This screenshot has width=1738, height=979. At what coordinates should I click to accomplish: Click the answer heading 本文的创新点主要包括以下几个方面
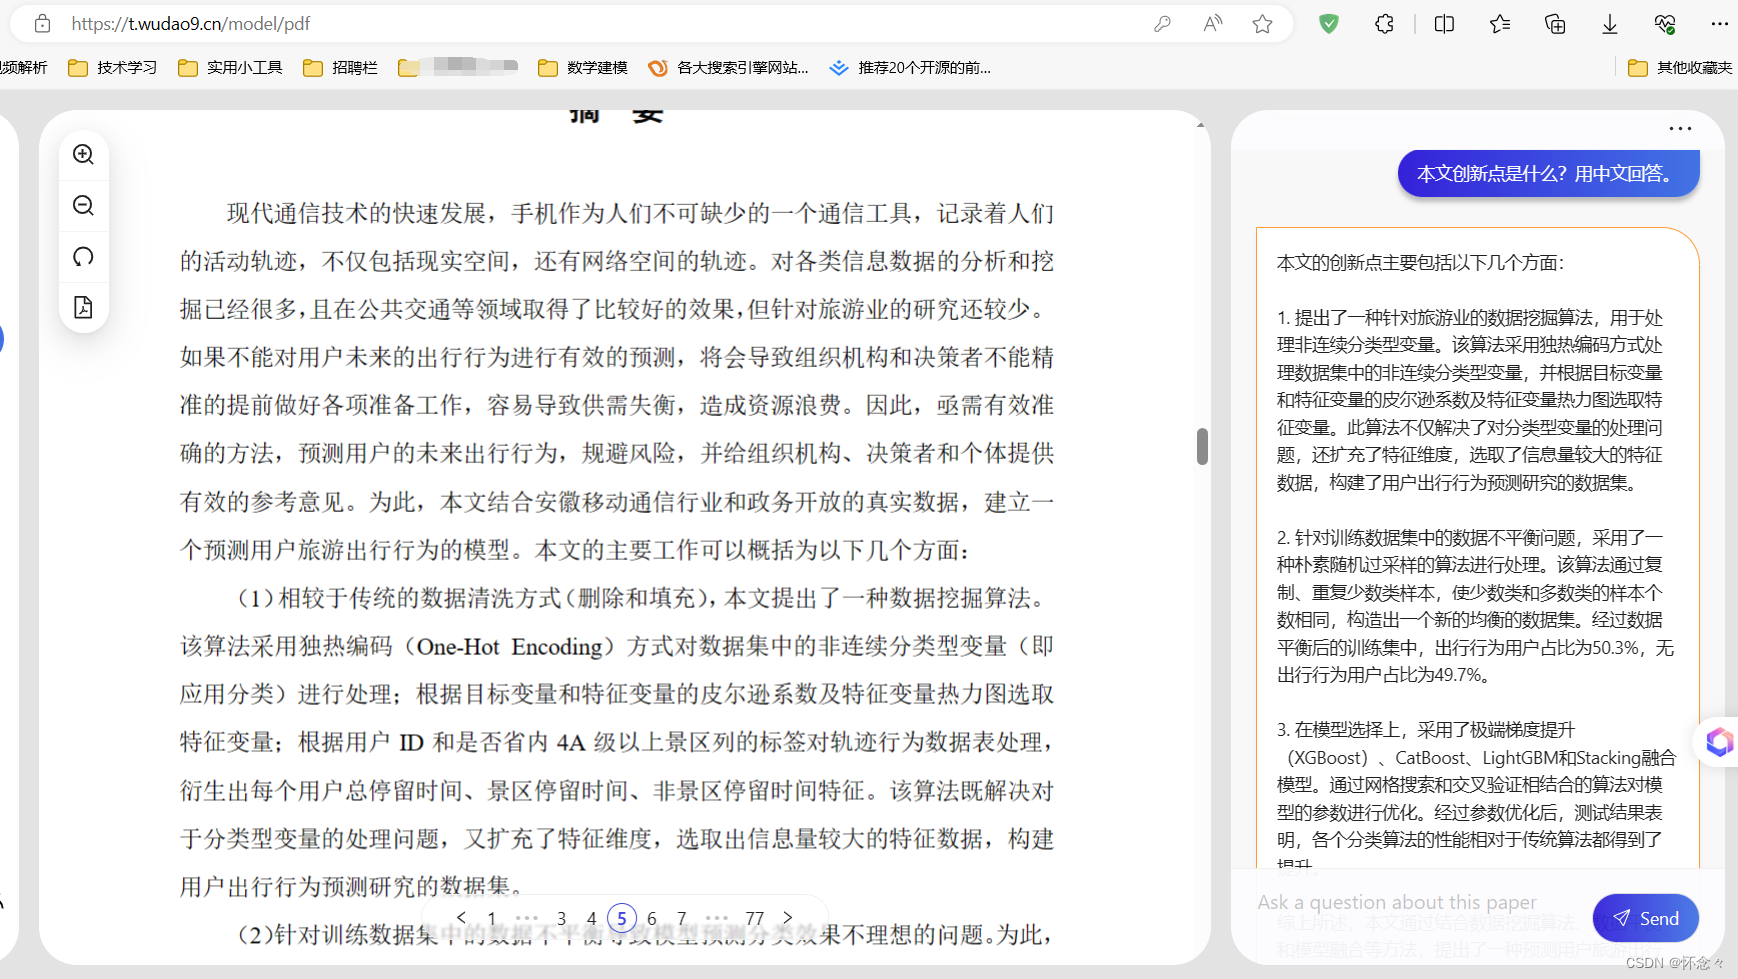[x=1420, y=263]
